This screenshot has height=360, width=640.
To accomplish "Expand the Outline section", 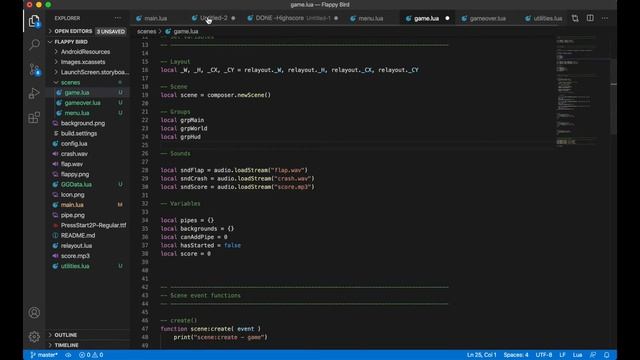I will point(65,335).
